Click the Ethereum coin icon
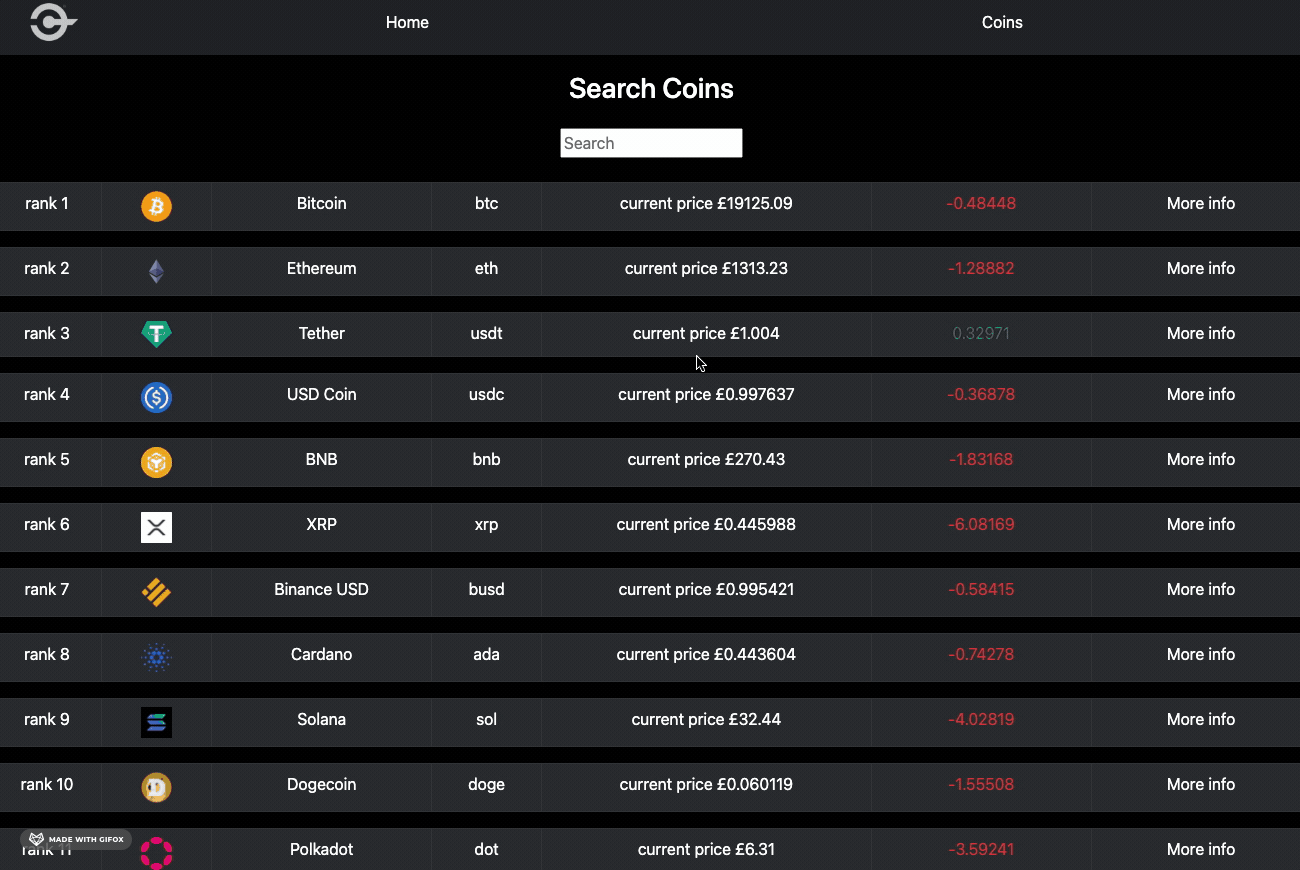Image resolution: width=1300 pixels, height=870 pixels. 156,271
